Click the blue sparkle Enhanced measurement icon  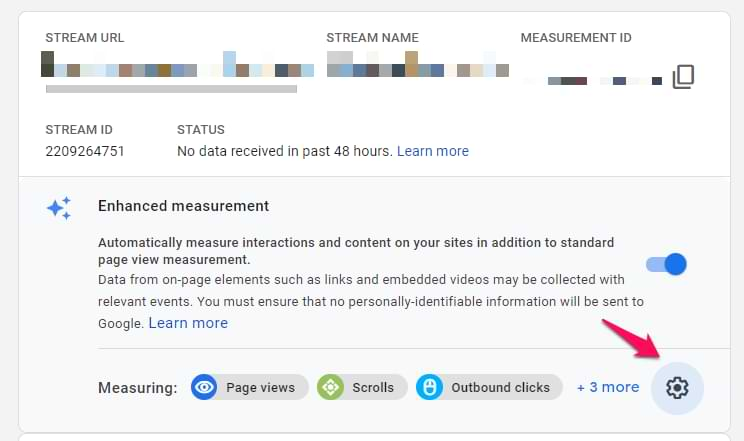pyautogui.click(x=59, y=208)
